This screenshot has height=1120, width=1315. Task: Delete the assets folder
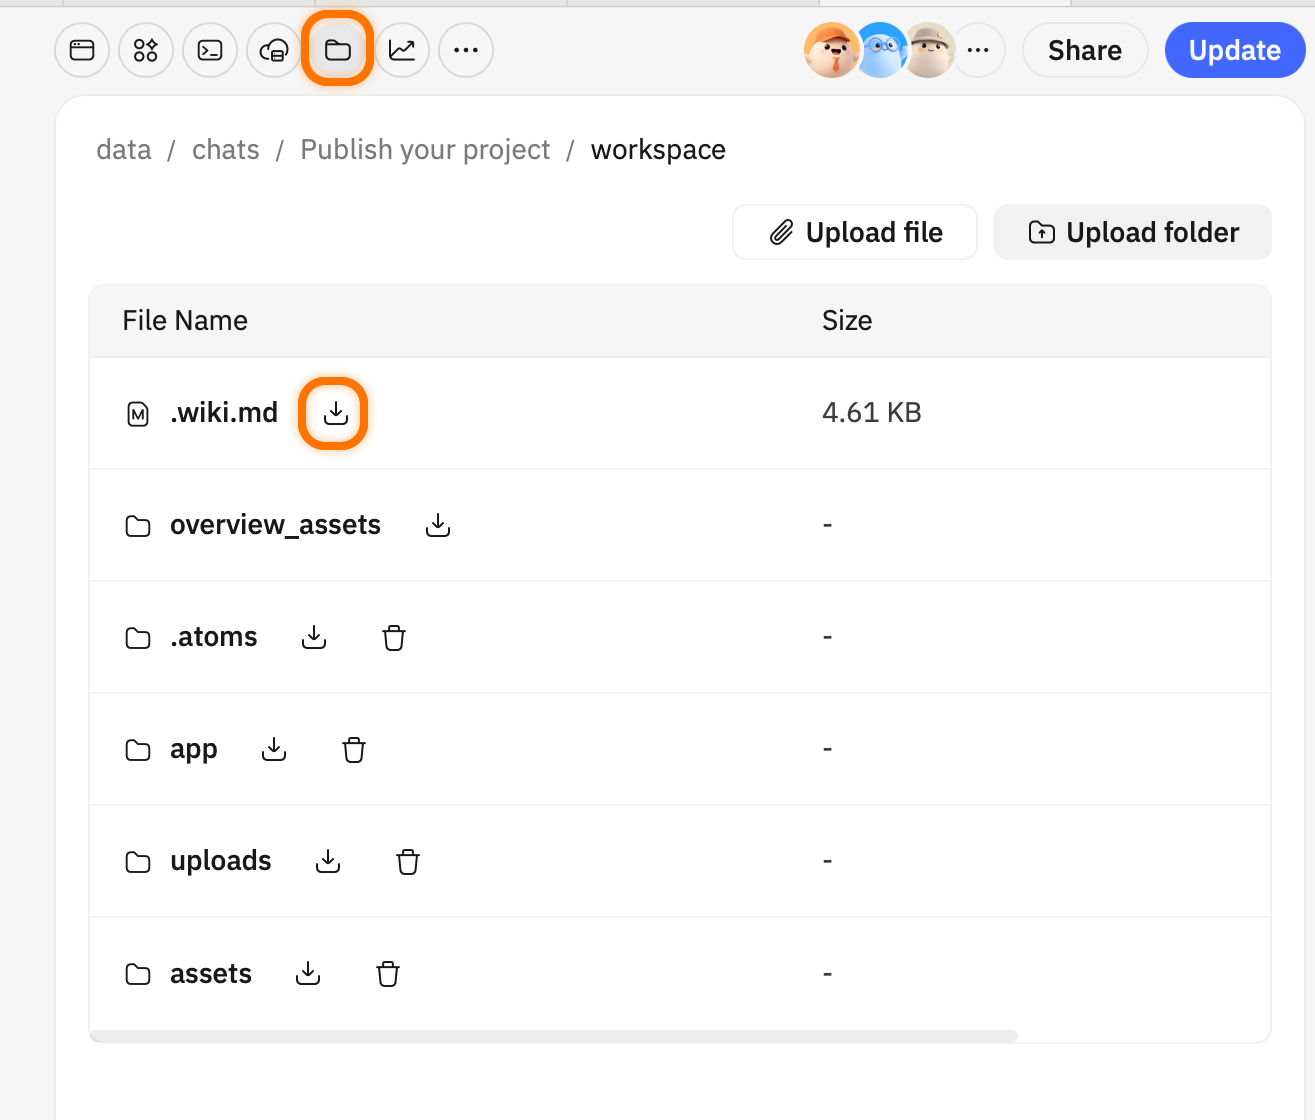388,973
